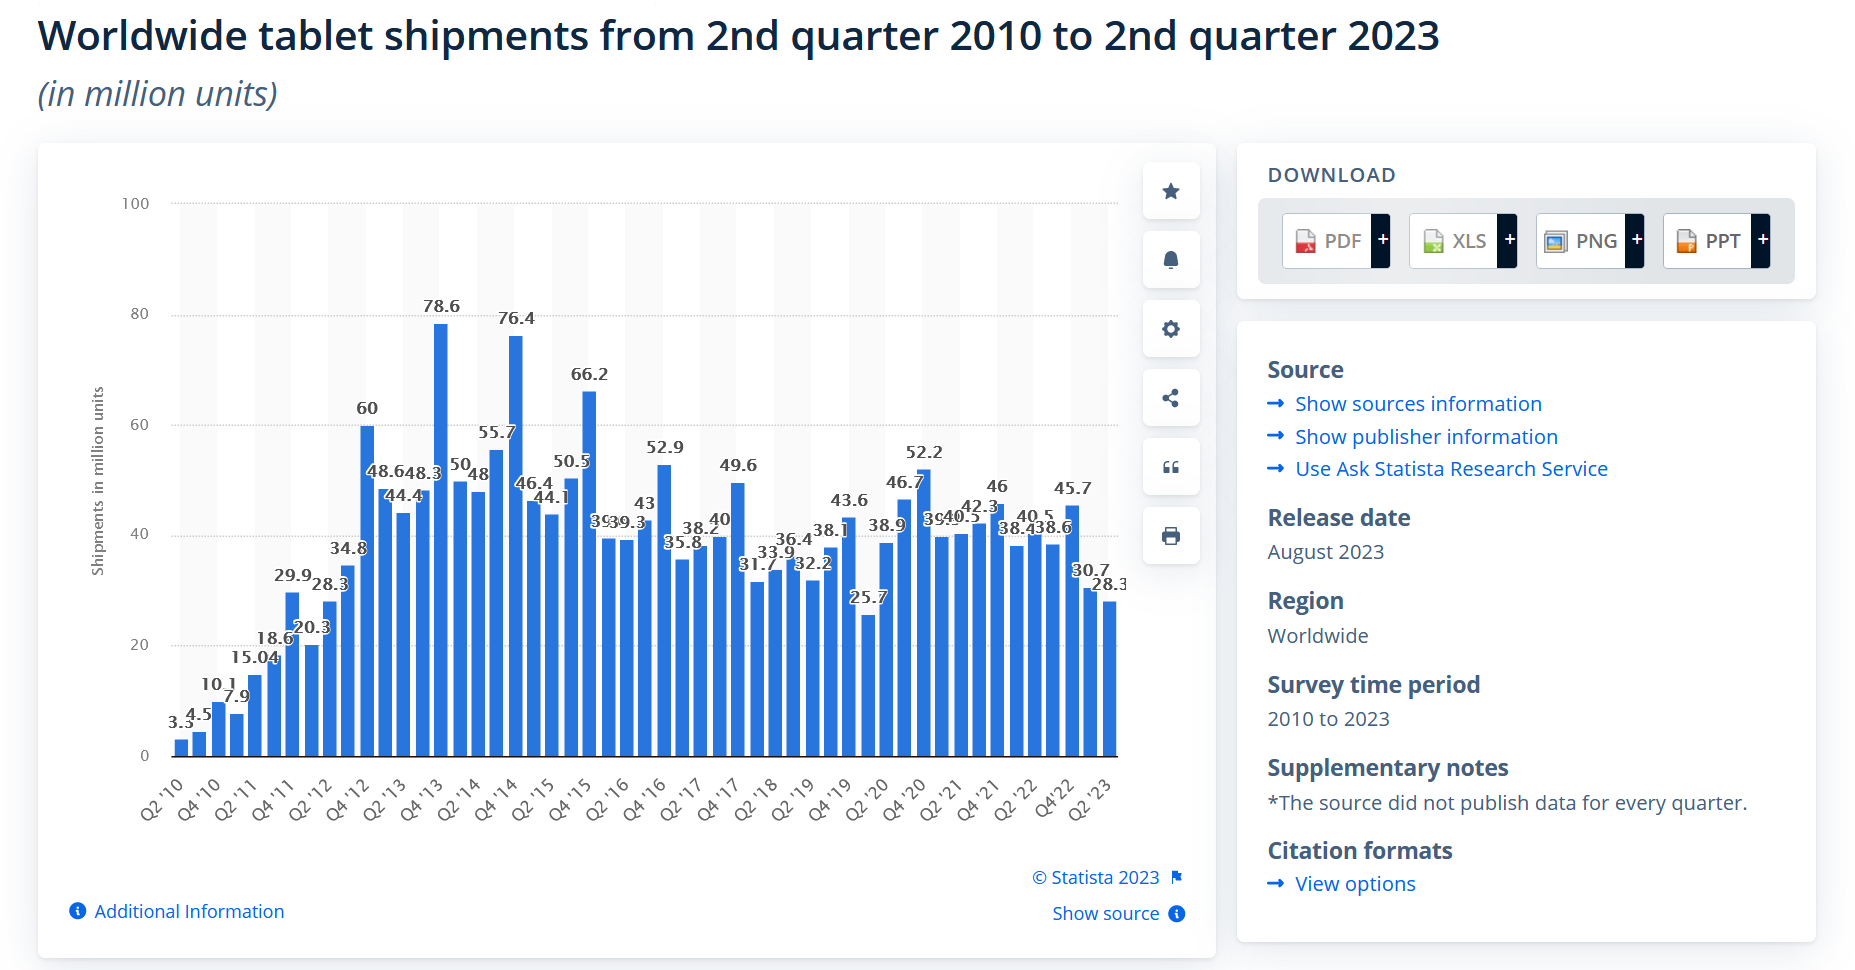
Task: Click the bar labeled 66.2
Action: (590, 574)
